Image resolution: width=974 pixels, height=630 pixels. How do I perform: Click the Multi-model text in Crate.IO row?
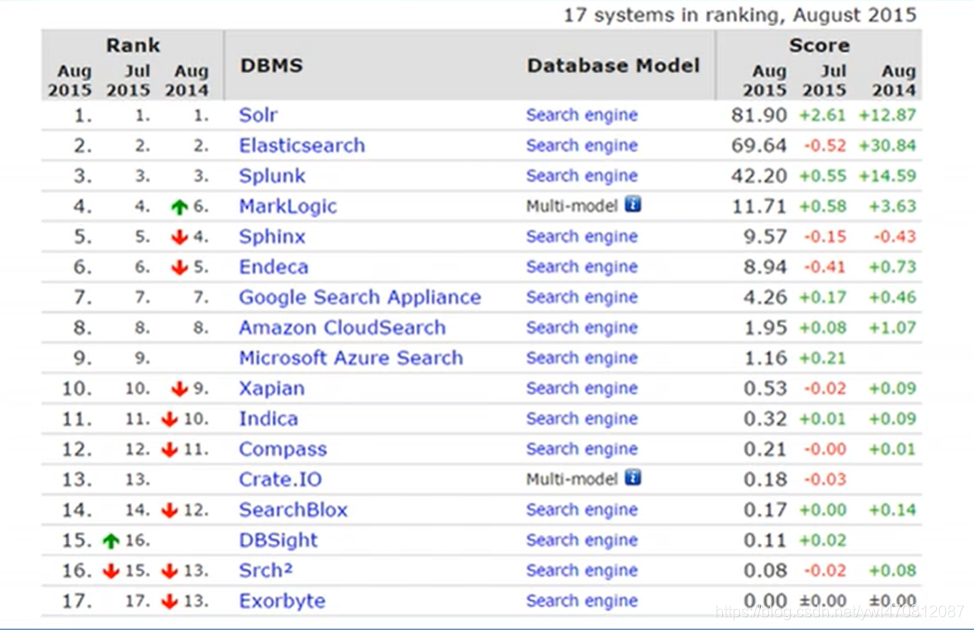click(x=571, y=480)
